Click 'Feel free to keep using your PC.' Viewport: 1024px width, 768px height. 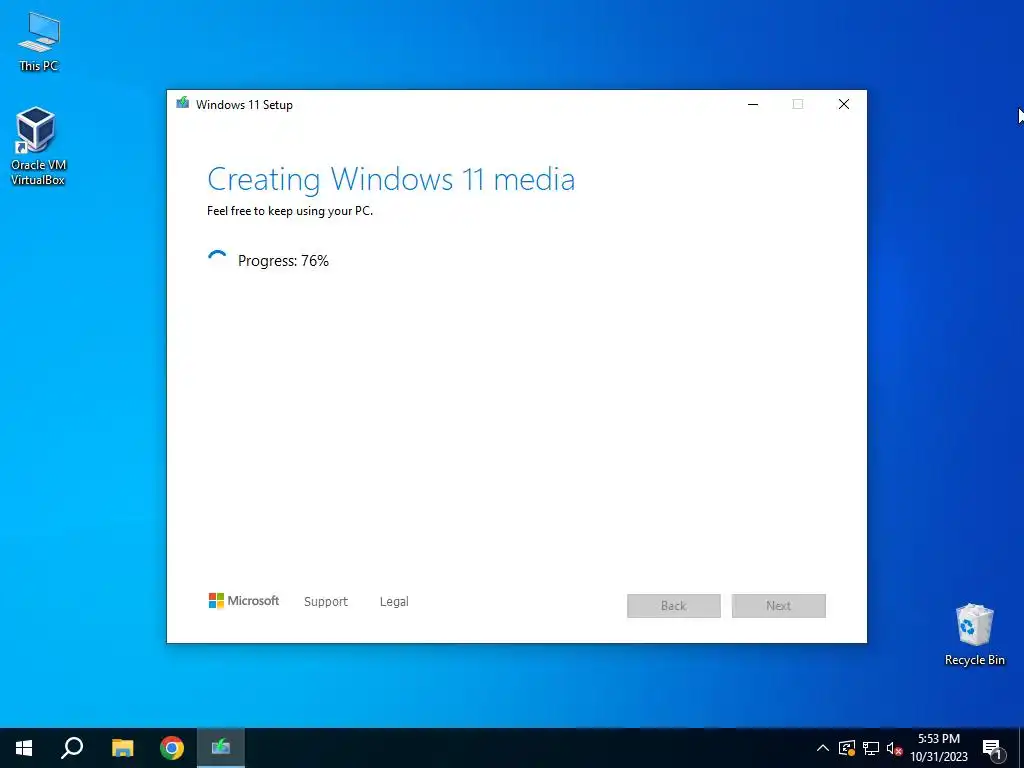[x=290, y=211]
